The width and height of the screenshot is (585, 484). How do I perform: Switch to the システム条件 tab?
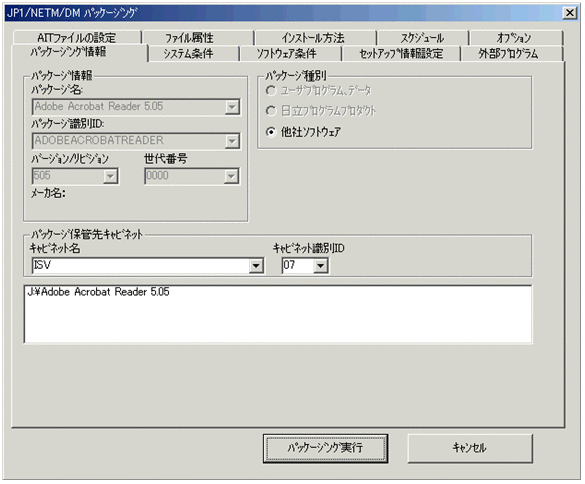[x=193, y=54]
